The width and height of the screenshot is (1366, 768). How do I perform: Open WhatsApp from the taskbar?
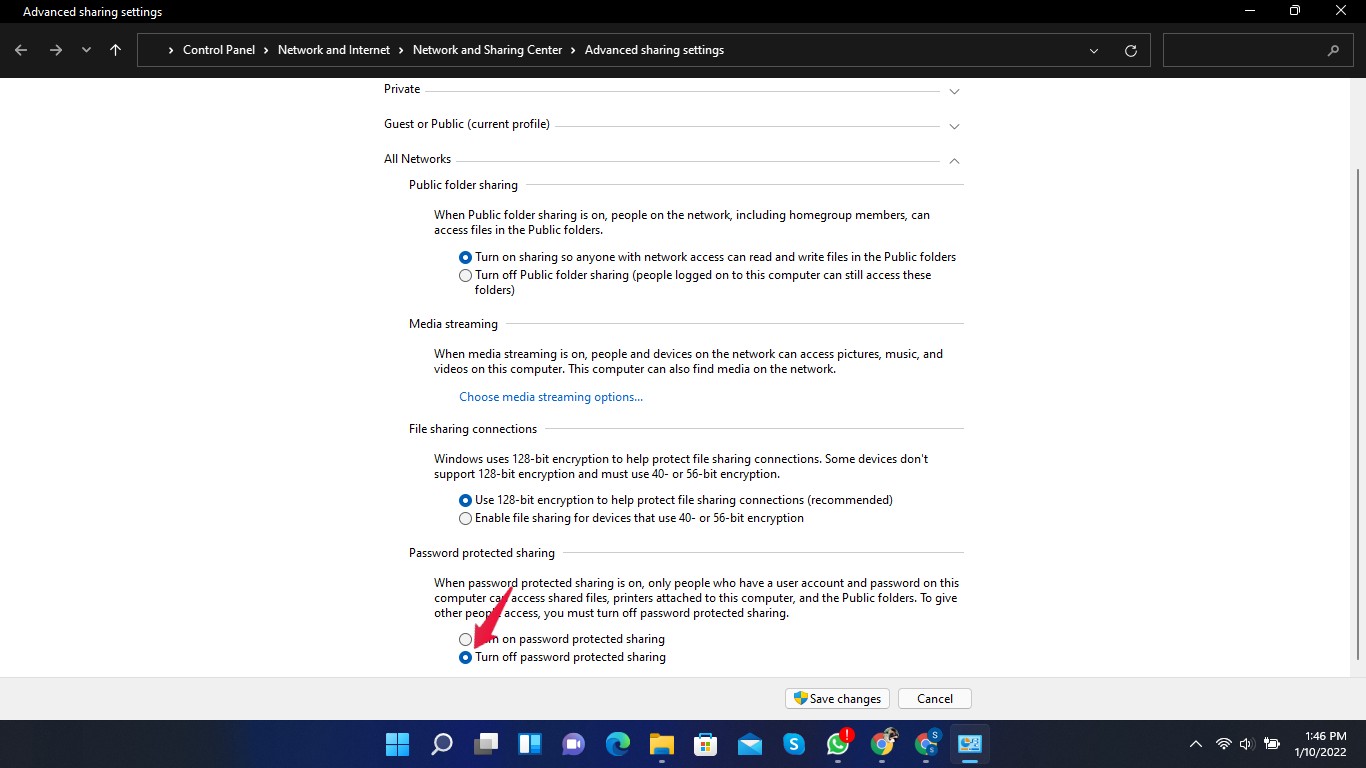837,744
